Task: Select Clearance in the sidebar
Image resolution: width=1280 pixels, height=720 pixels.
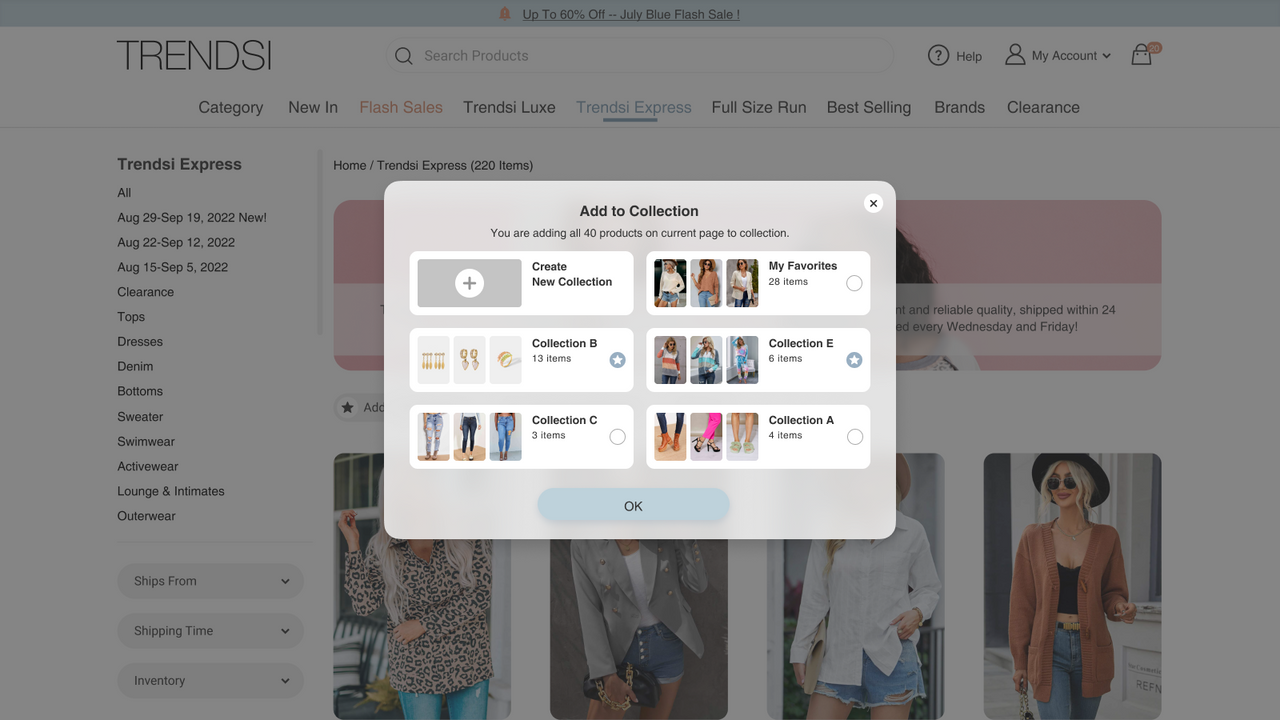Action: [x=146, y=292]
